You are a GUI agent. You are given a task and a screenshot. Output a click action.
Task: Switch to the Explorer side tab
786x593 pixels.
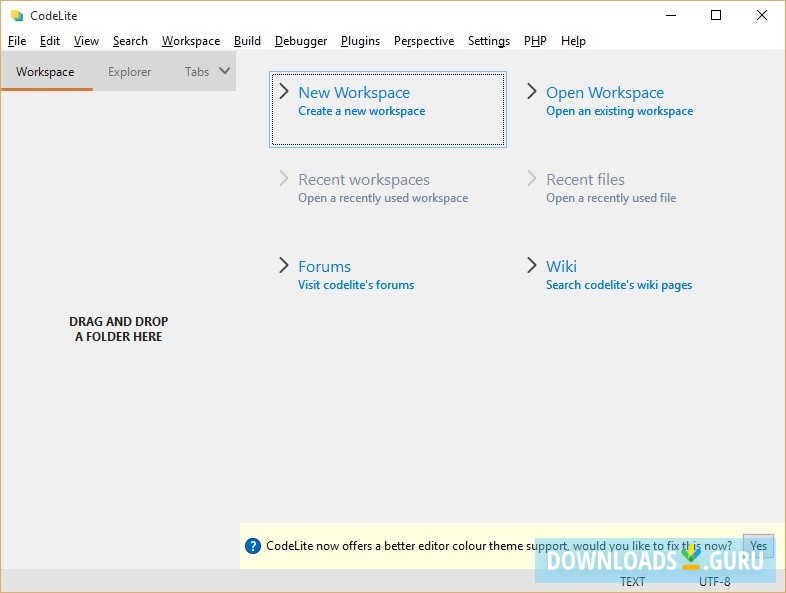pos(129,72)
